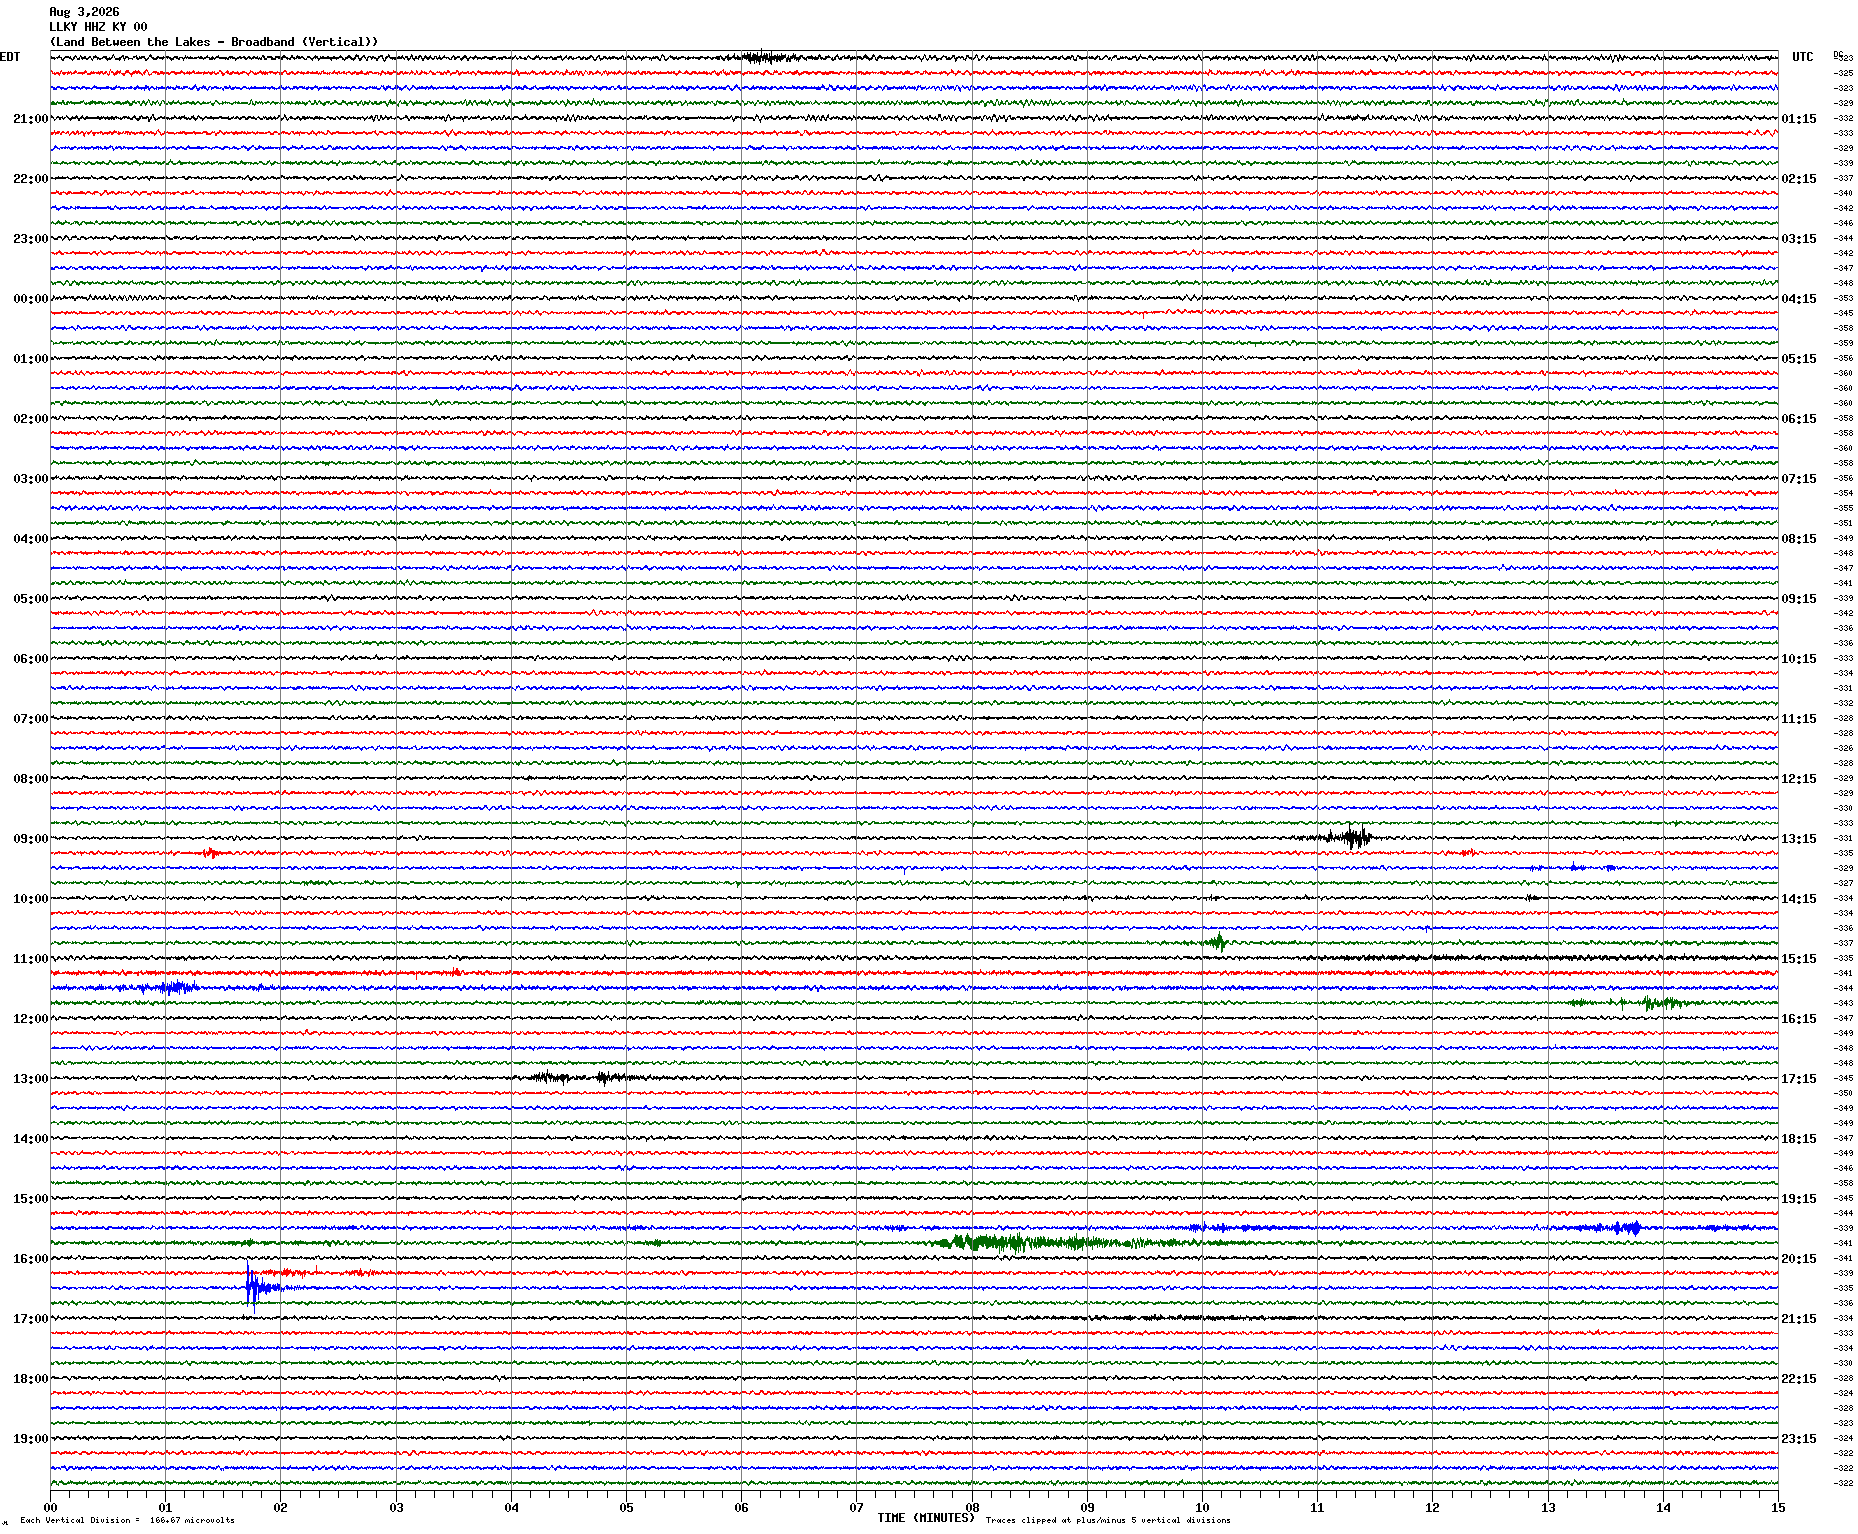This screenshot has width=1858, height=1534.
Task: Click the small red burst just below 09:00 near minute 01
Action: tap(210, 853)
